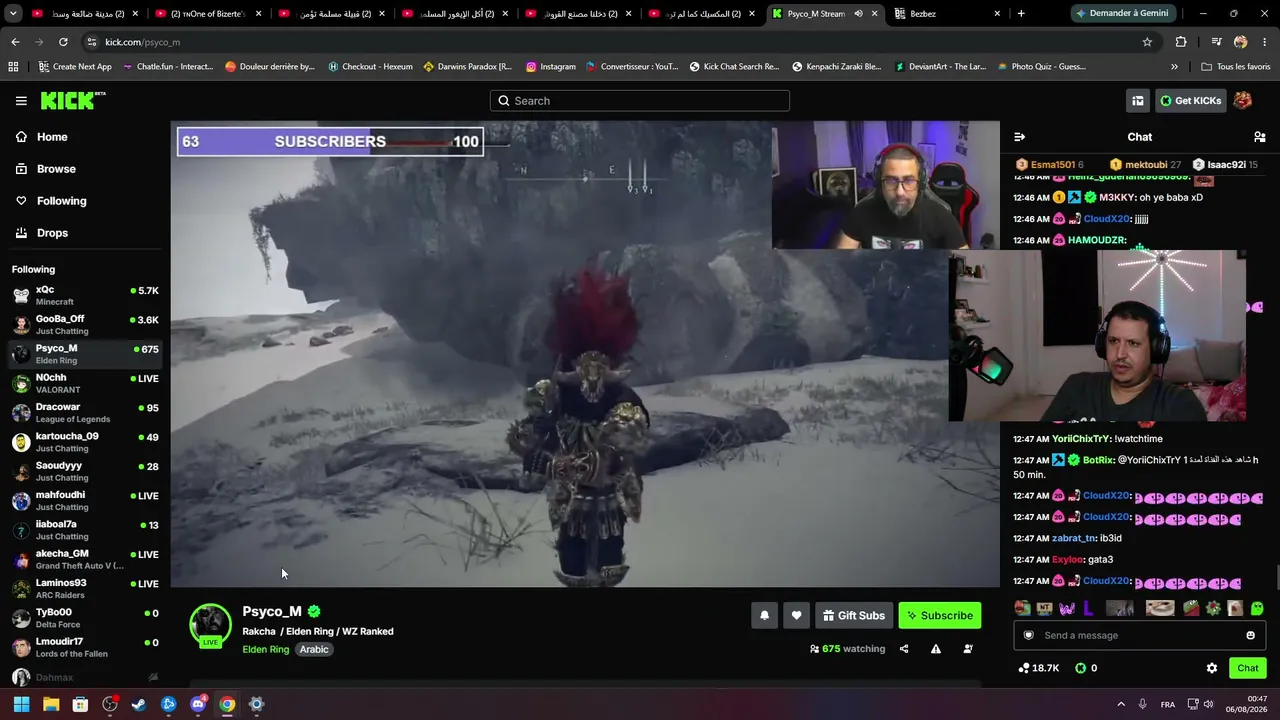The width and height of the screenshot is (1280, 720).
Task: Reload the page
Action: pos(63,42)
